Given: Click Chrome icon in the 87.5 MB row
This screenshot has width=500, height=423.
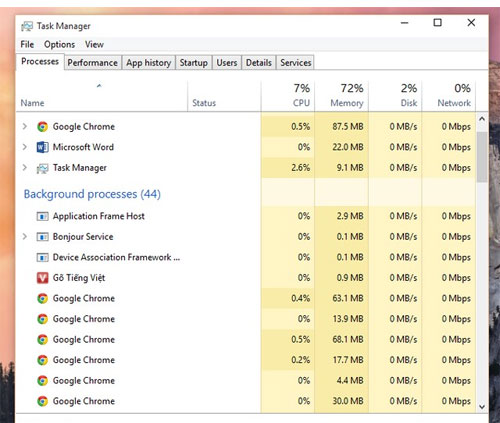Looking at the screenshot, I should [42, 127].
